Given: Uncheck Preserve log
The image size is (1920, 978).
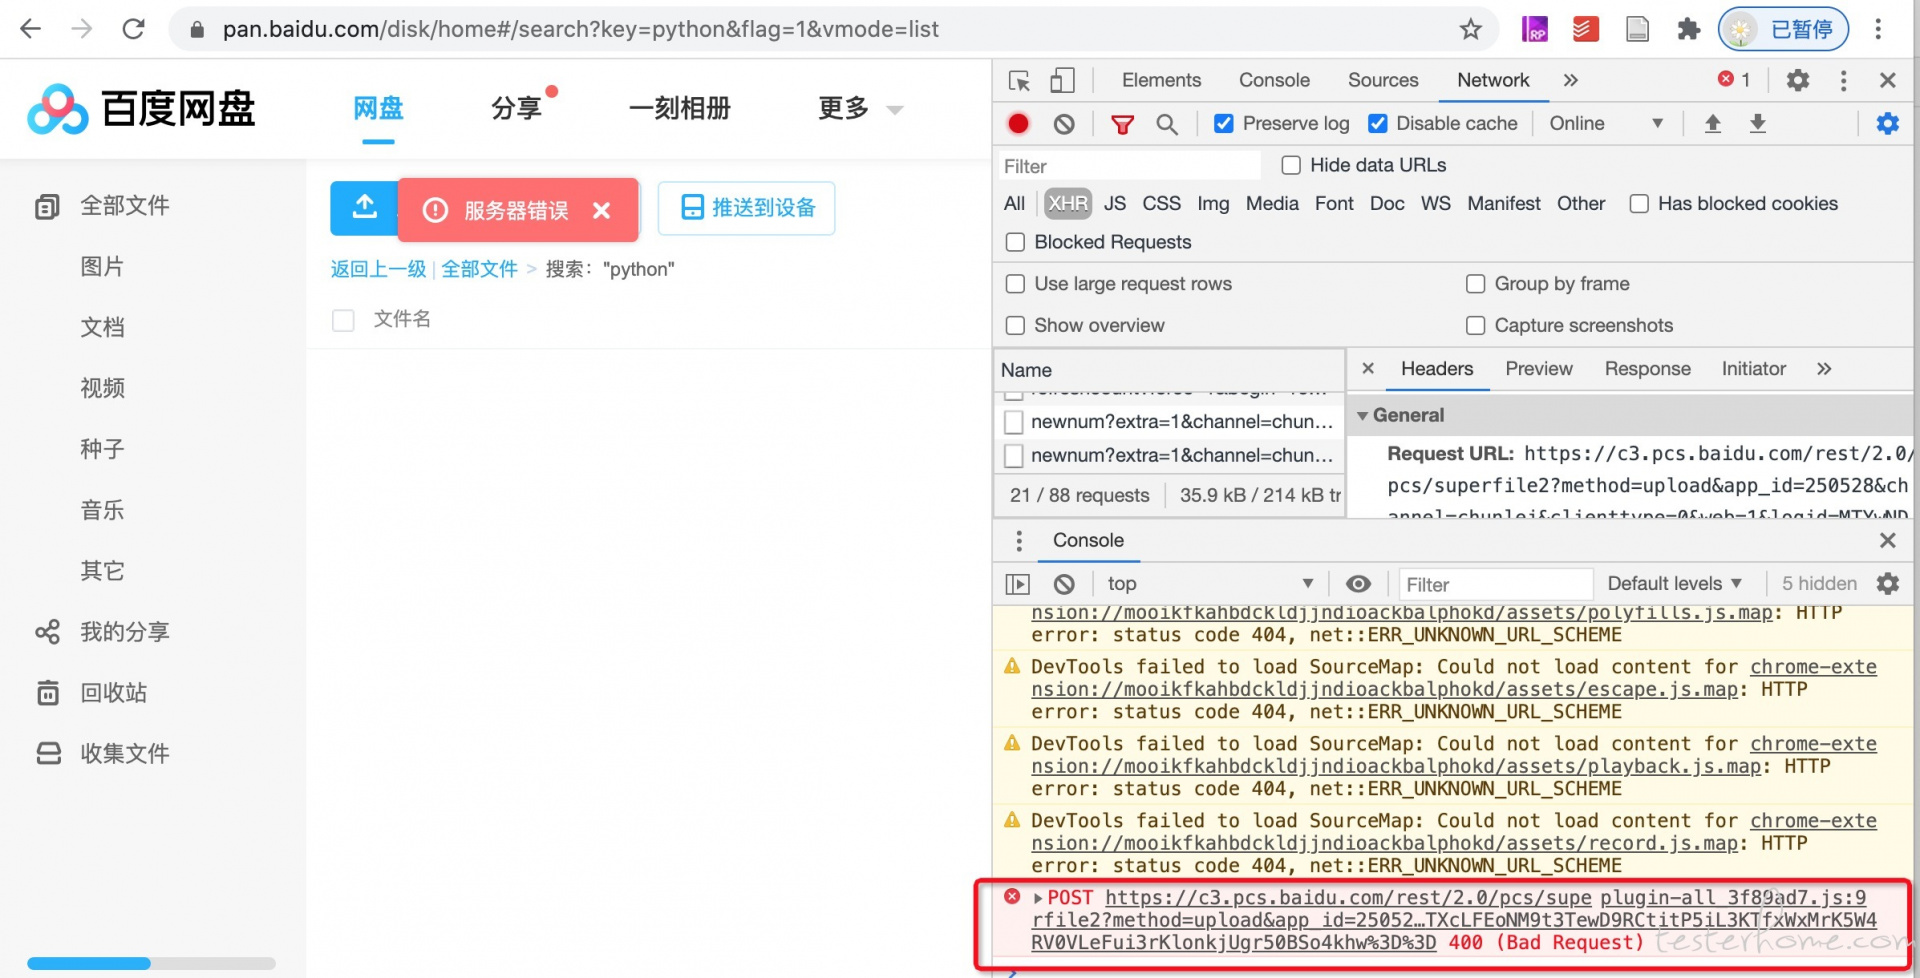Looking at the screenshot, I should [x=1223, y=124].
